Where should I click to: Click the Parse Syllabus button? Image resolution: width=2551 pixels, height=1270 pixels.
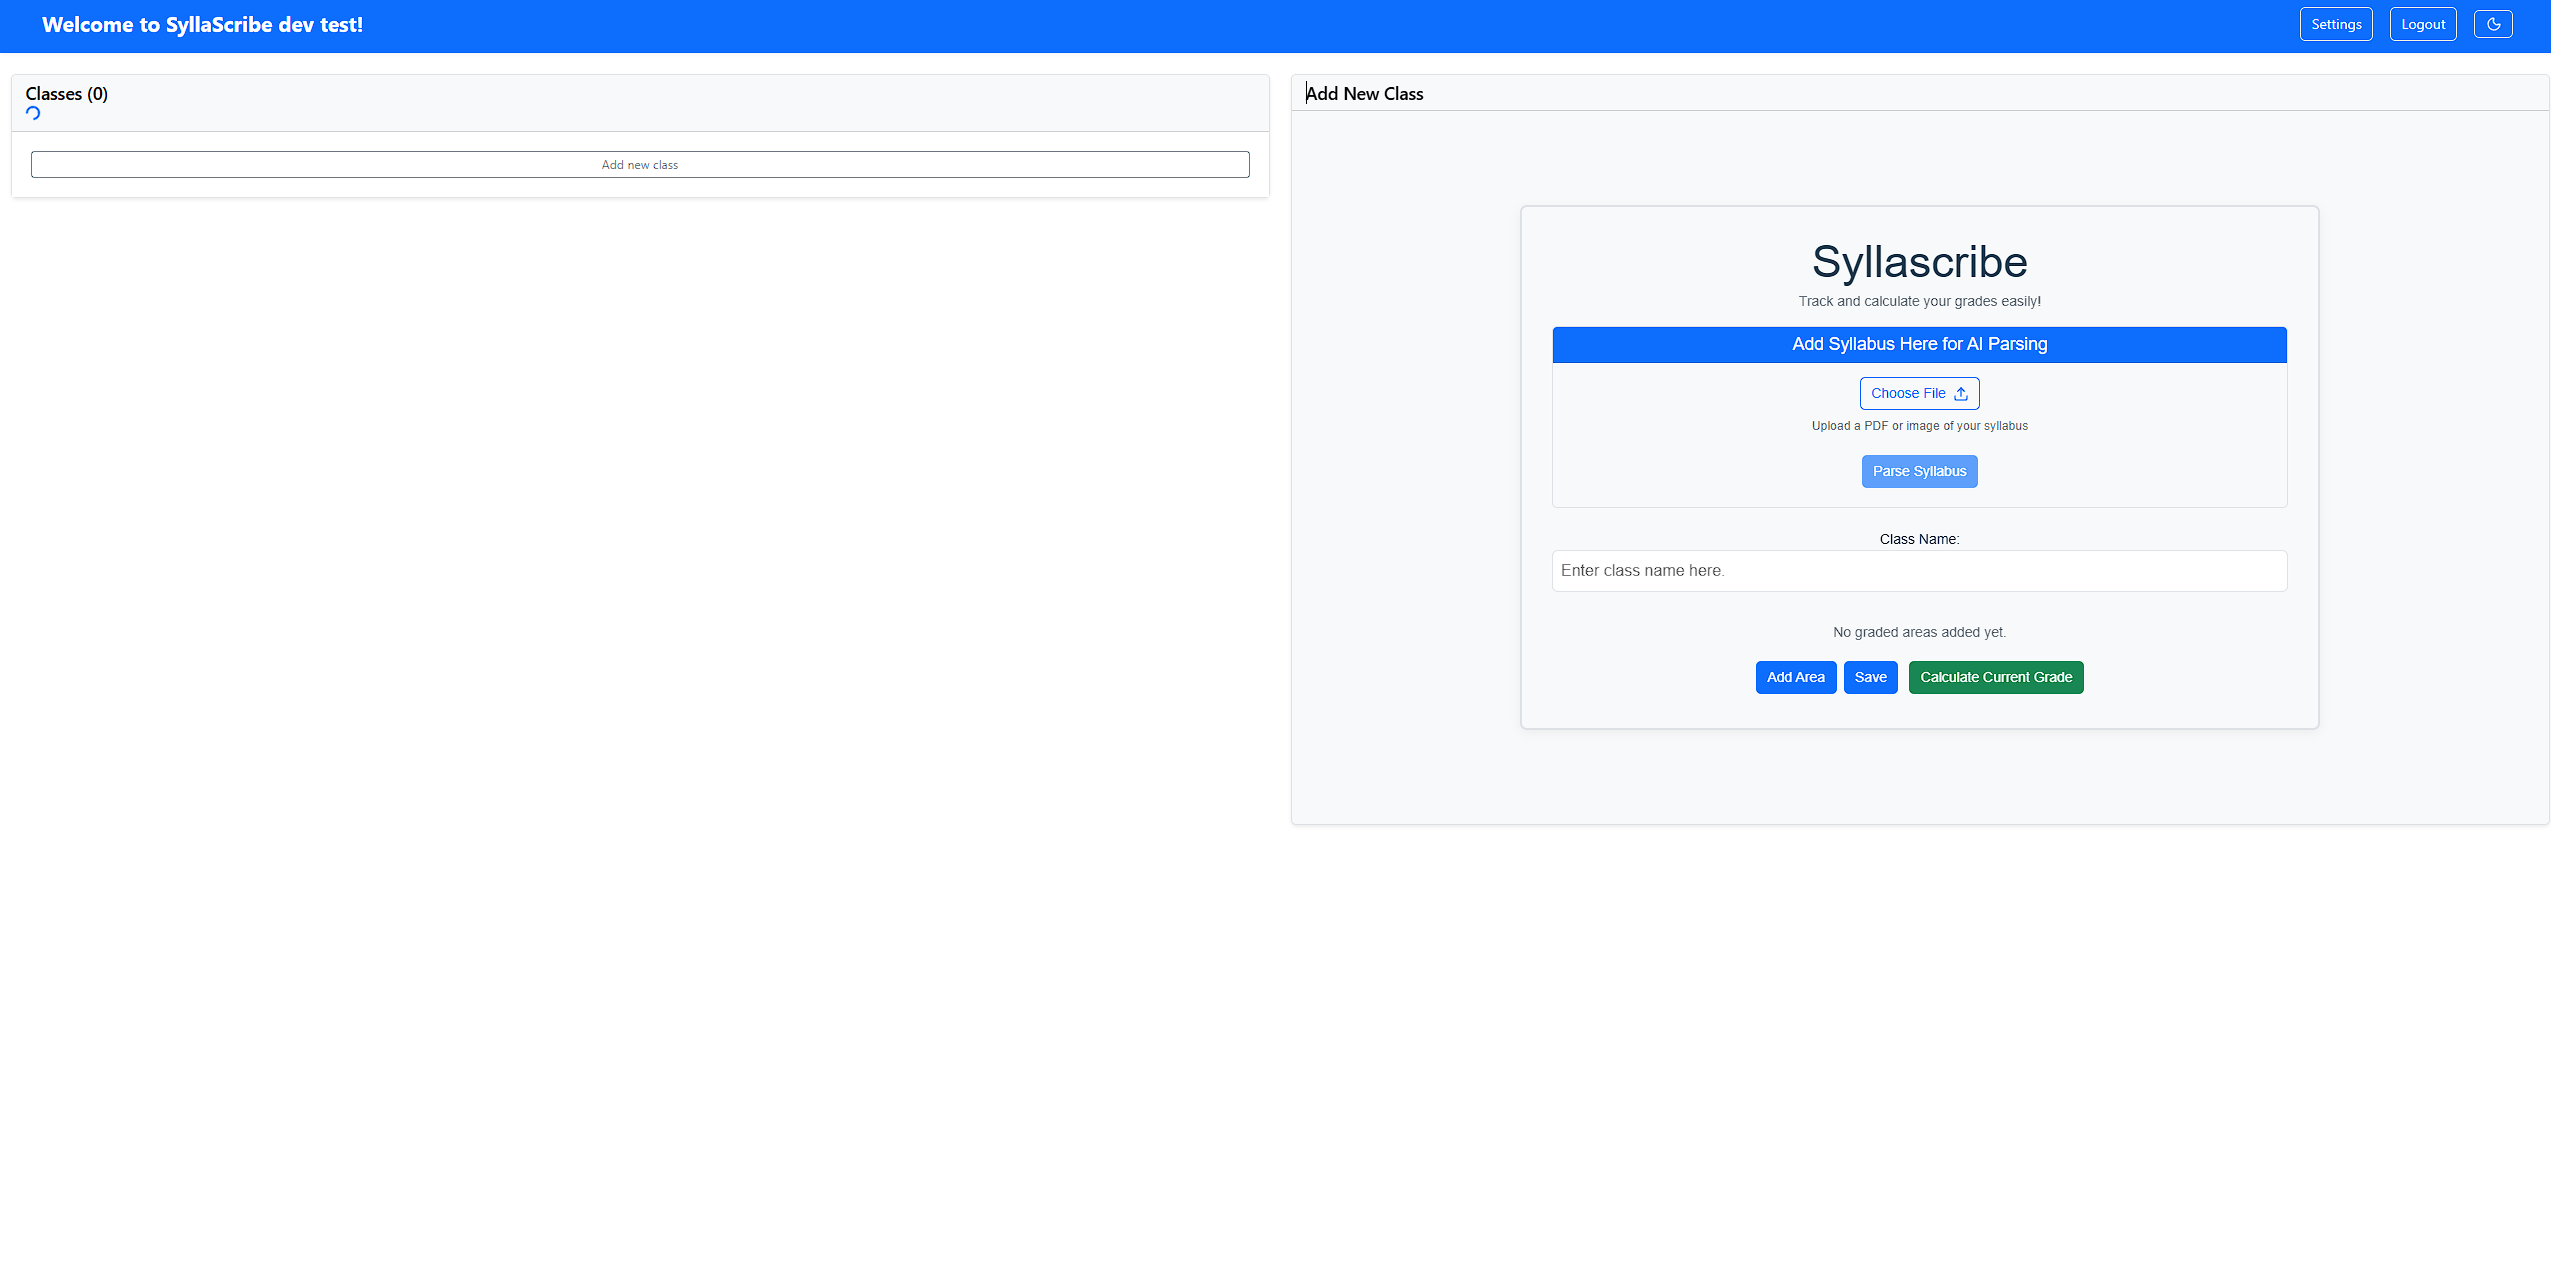pyautogui.click(x=1918, y=471)
